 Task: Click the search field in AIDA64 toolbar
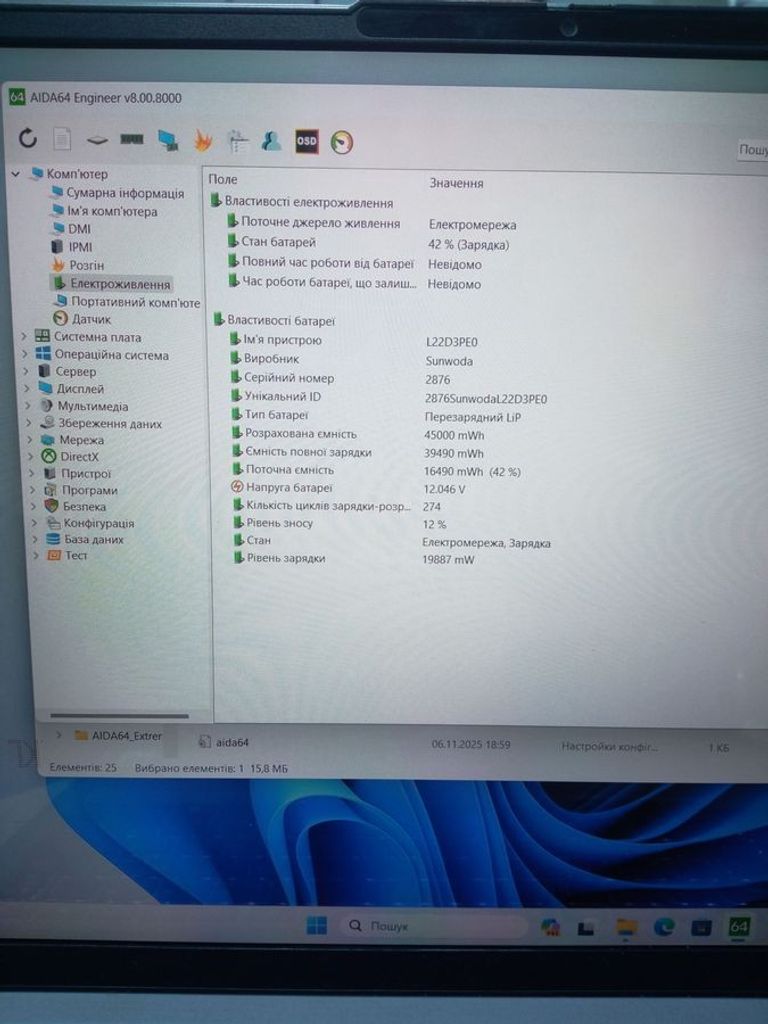click(x=752, y=150)
